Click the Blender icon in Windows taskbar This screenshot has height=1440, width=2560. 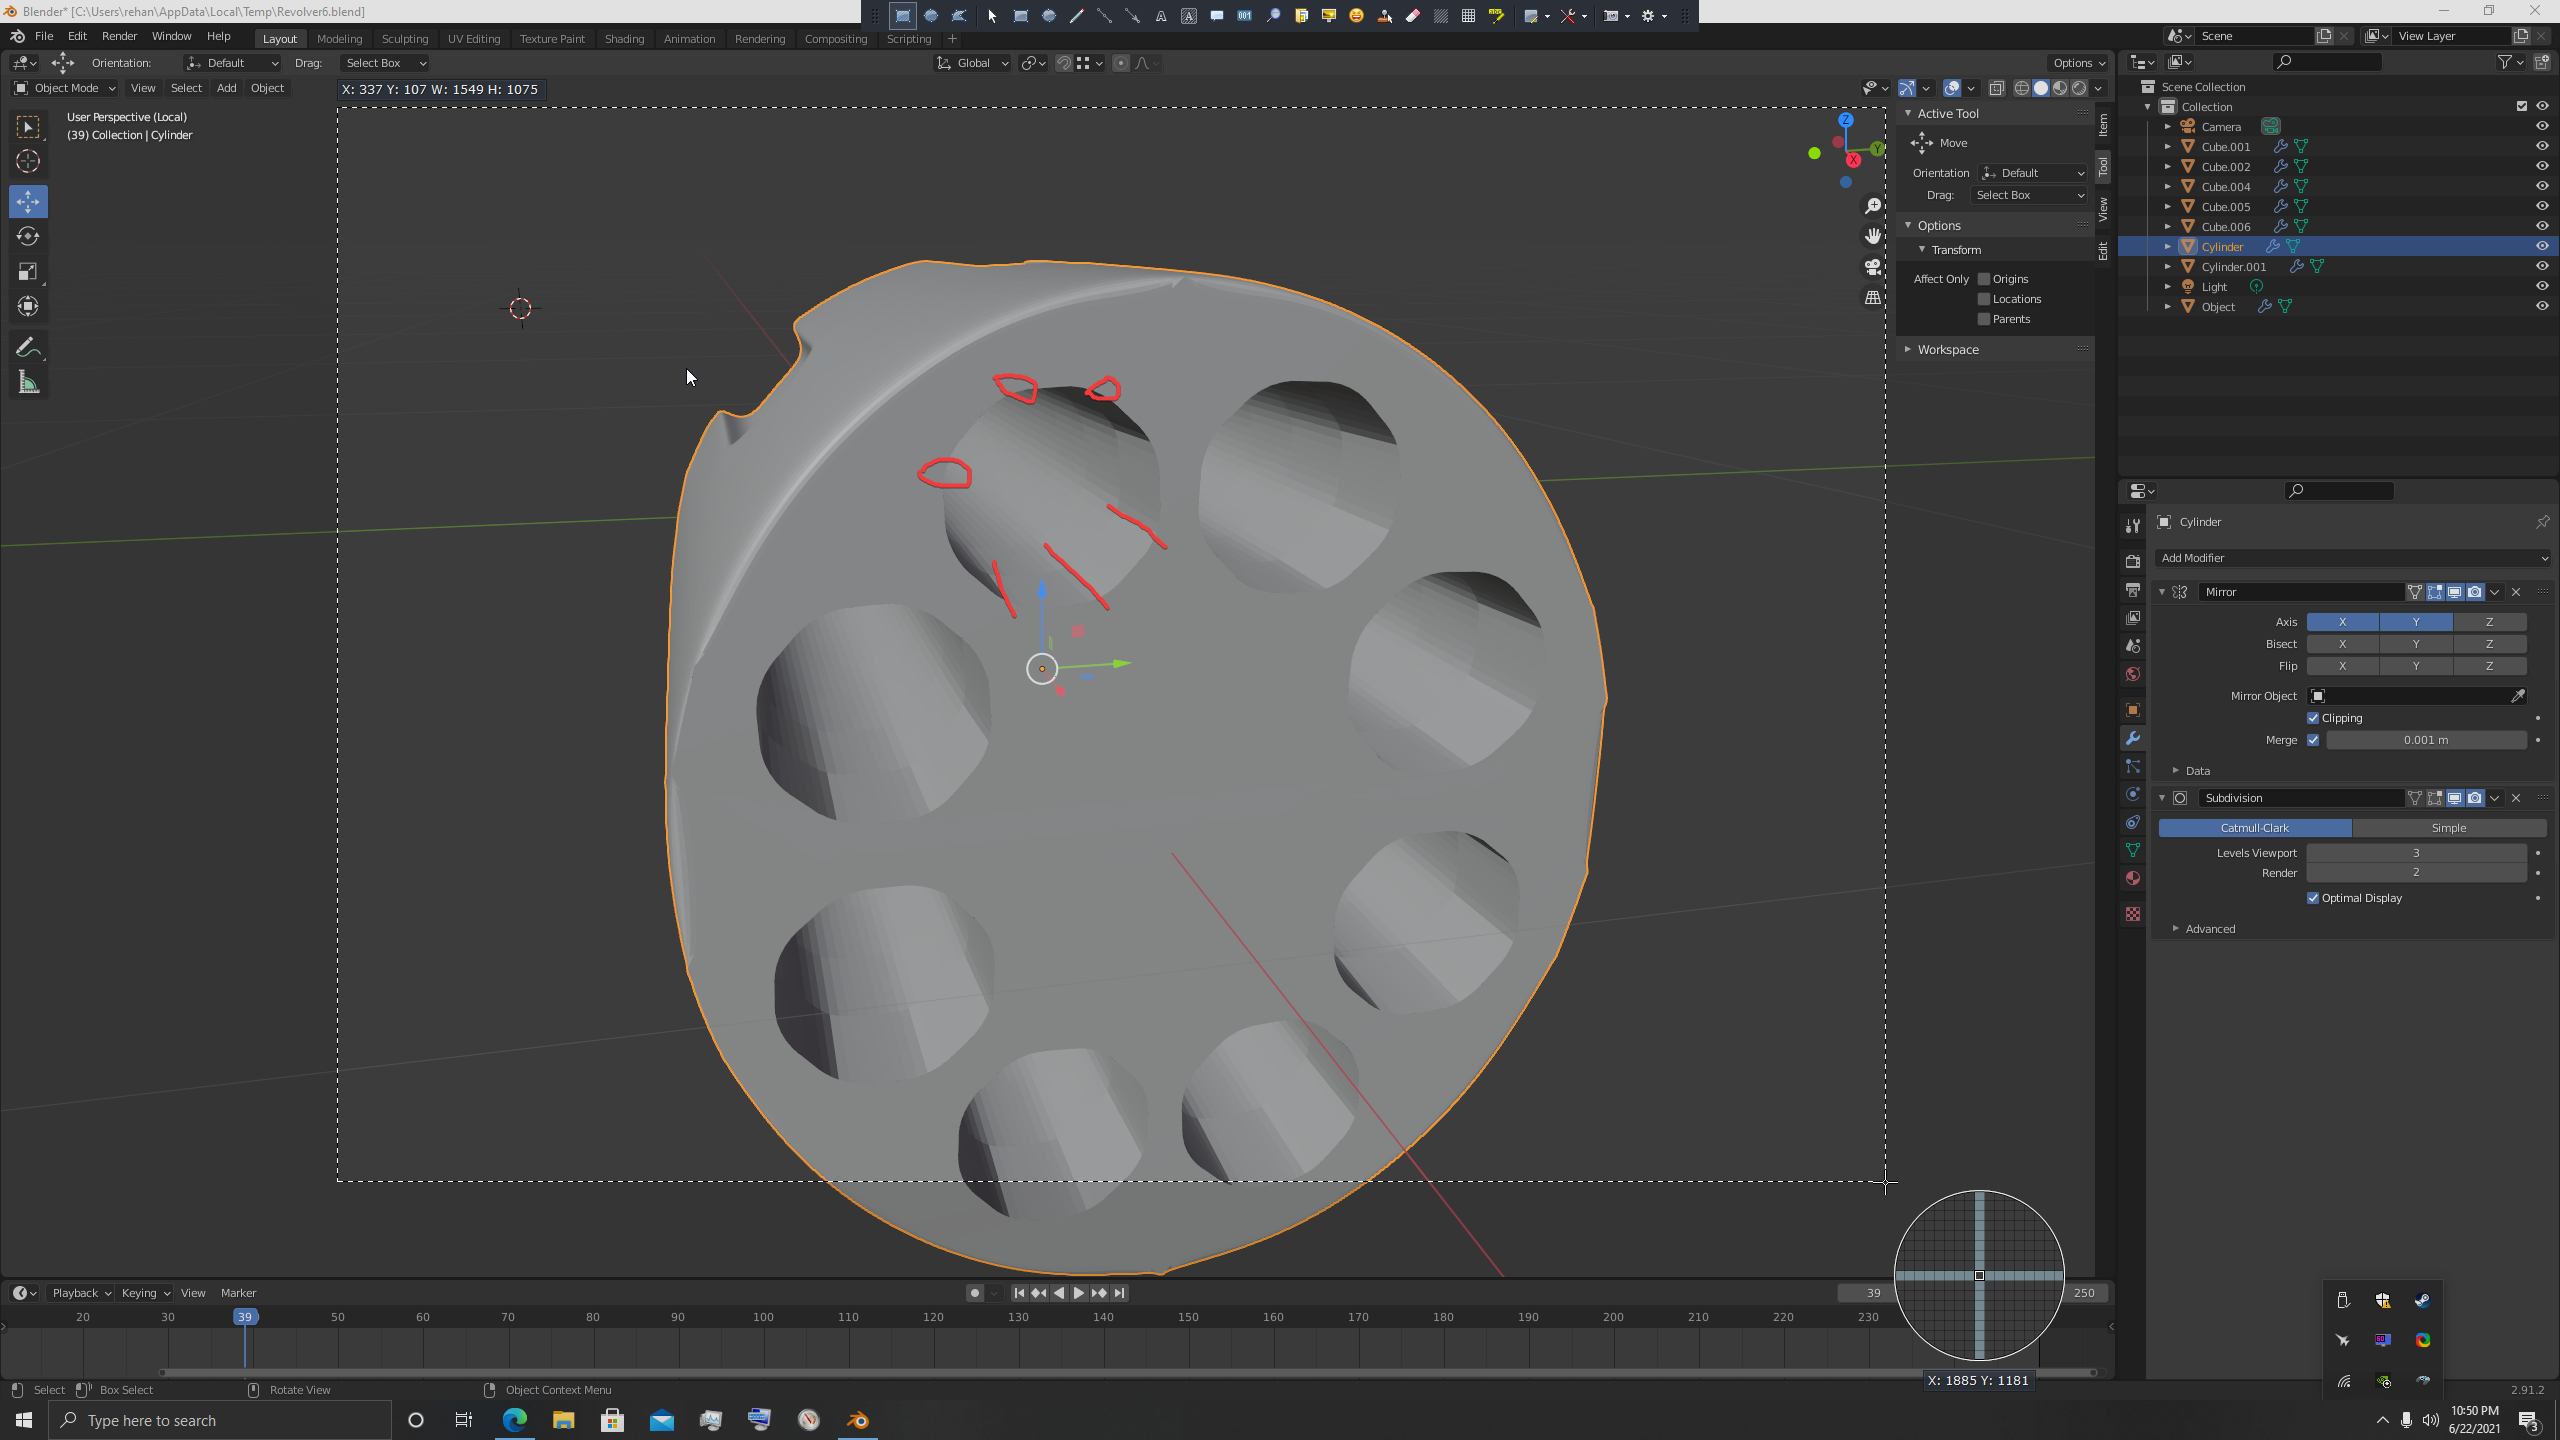tap(858, 1420)
